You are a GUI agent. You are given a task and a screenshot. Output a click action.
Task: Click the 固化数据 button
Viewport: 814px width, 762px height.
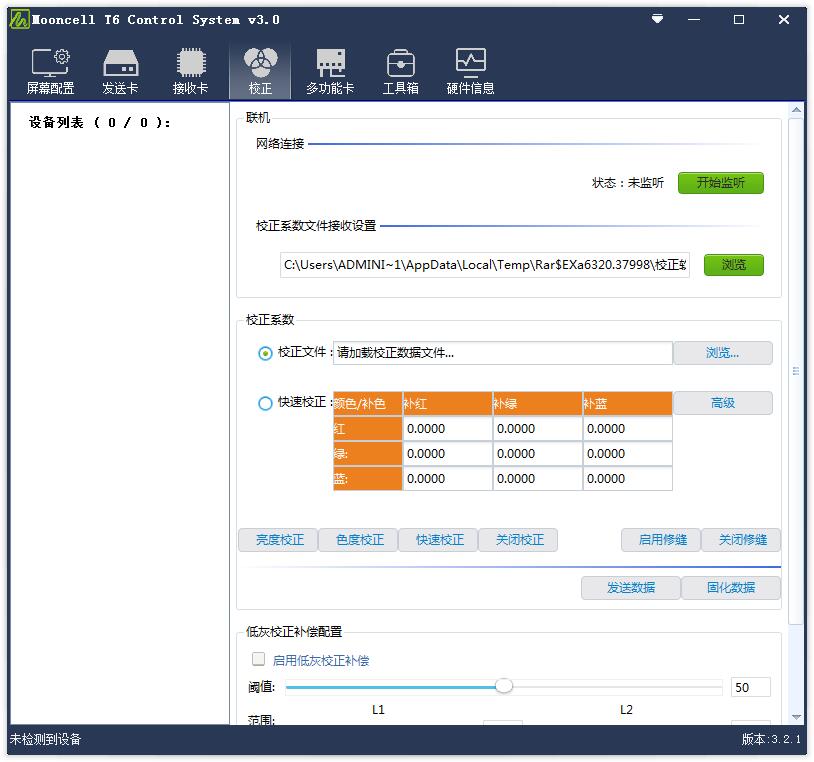click(730, 588)
